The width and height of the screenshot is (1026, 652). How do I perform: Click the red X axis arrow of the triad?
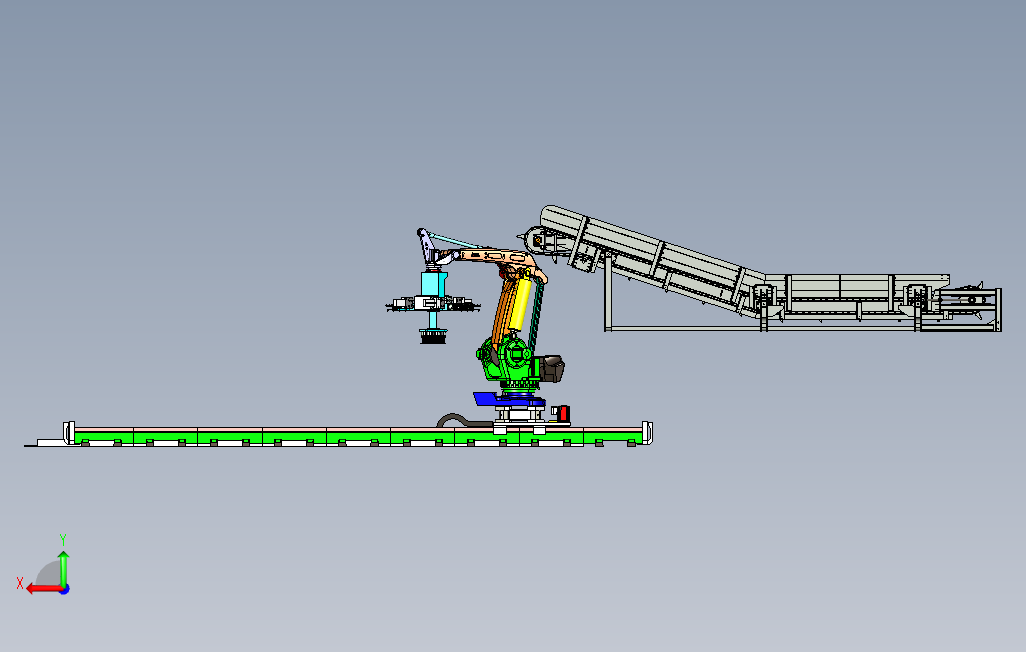(43, 589)
